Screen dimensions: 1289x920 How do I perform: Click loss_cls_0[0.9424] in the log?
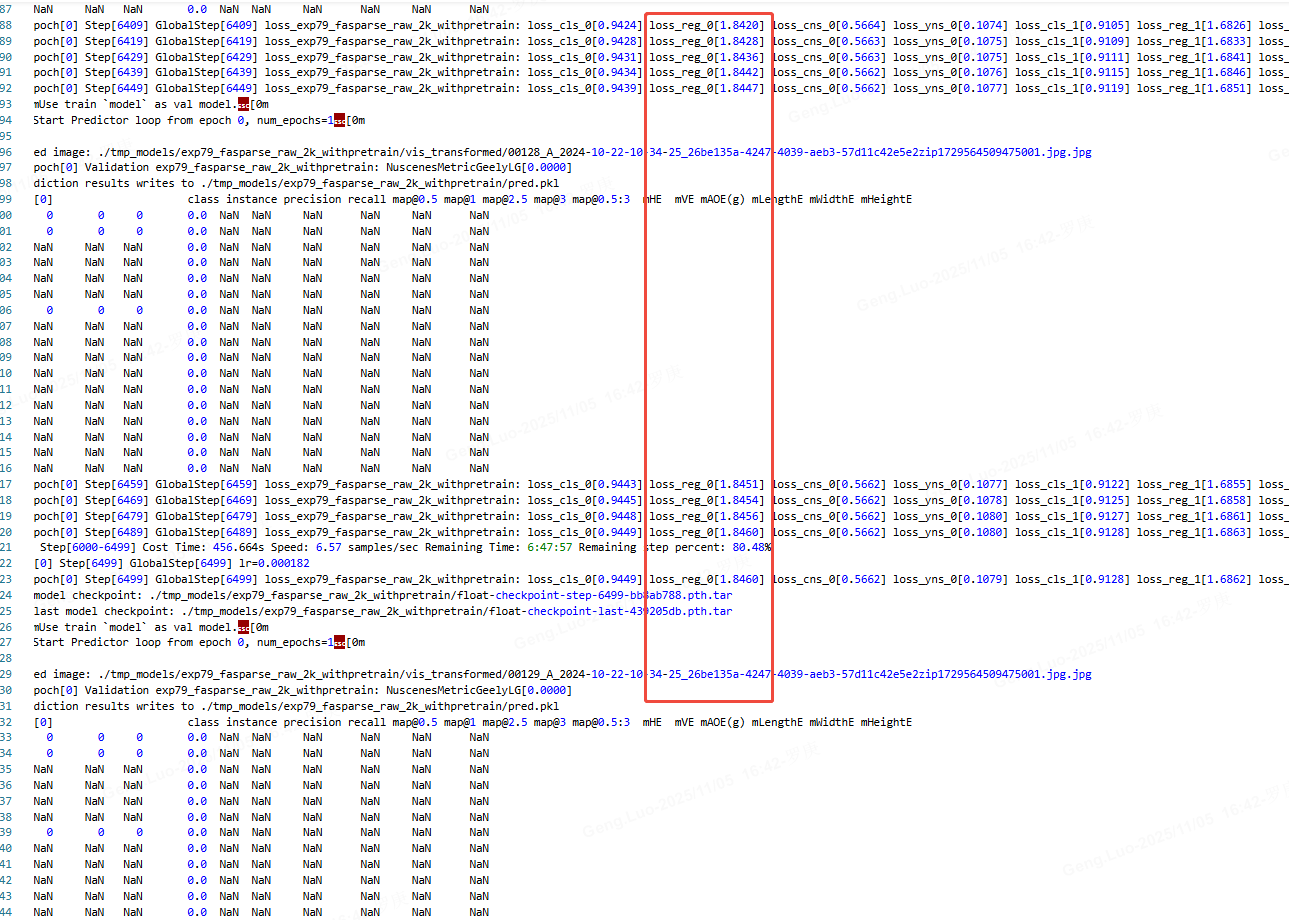click(585, 25)
